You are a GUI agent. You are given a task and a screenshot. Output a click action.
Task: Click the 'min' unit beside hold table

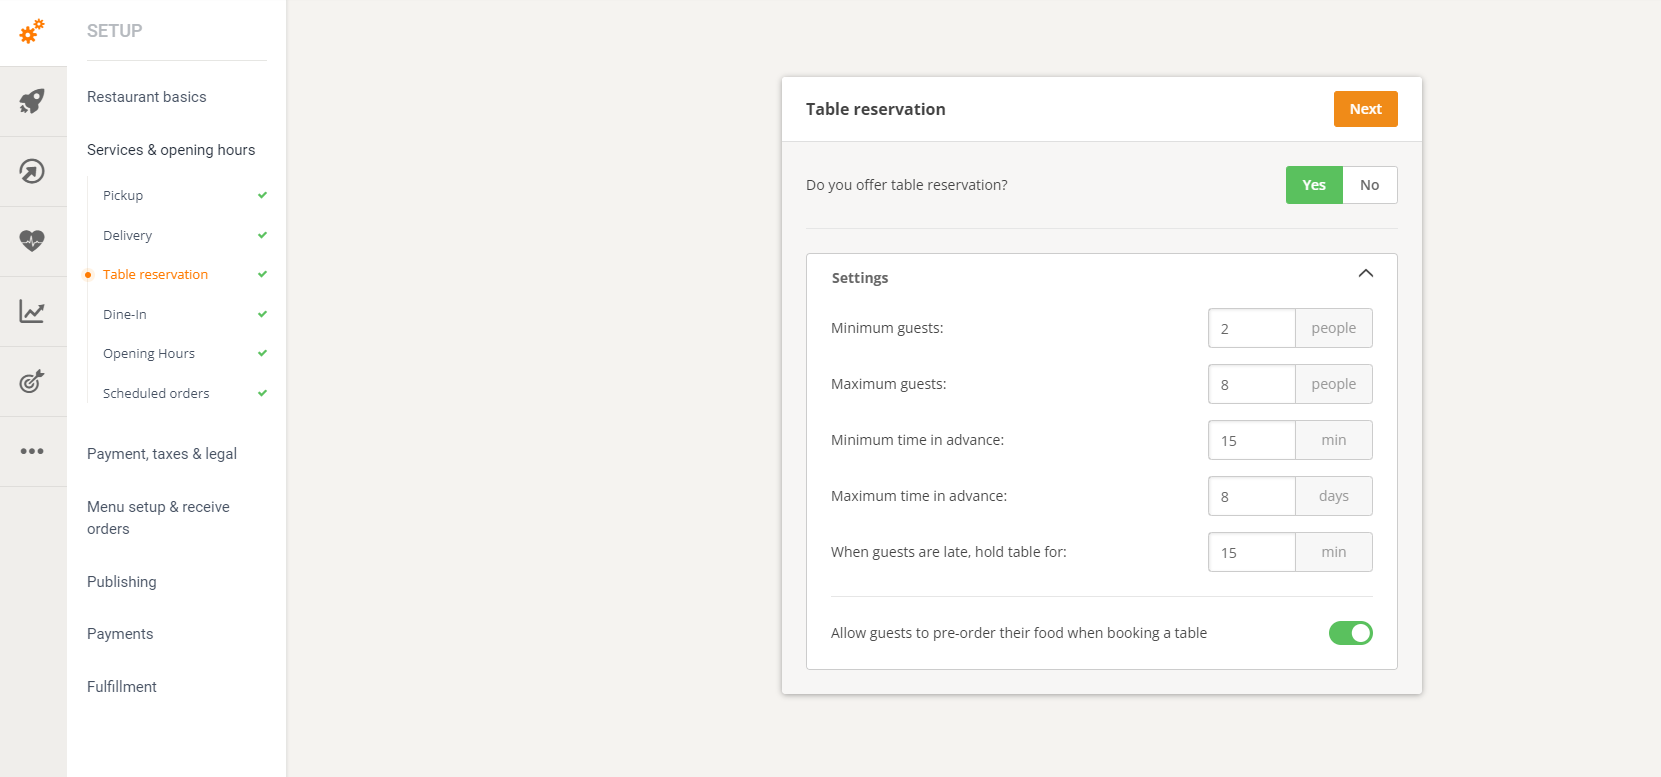pyautogui.click(x=1334, y=552)
